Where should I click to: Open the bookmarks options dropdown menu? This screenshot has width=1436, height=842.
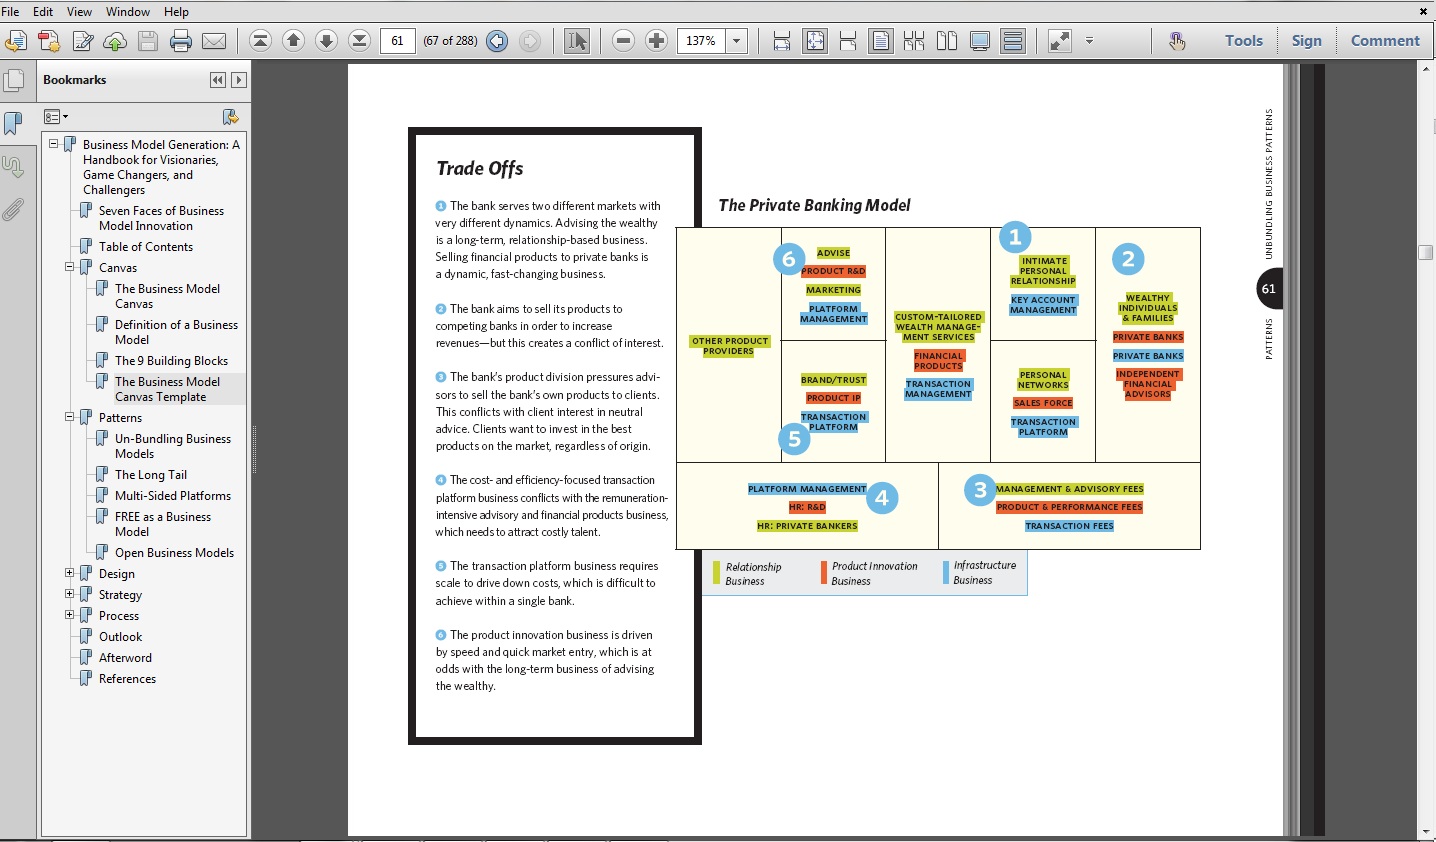pyautogui.click(x=56, y=117)
